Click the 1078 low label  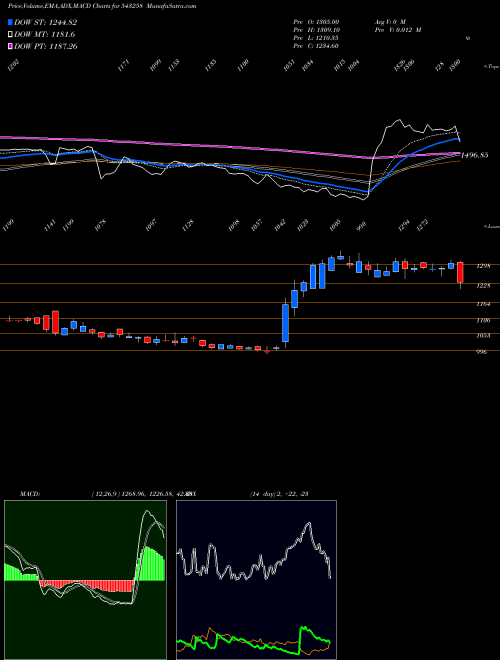coord(100,225)
